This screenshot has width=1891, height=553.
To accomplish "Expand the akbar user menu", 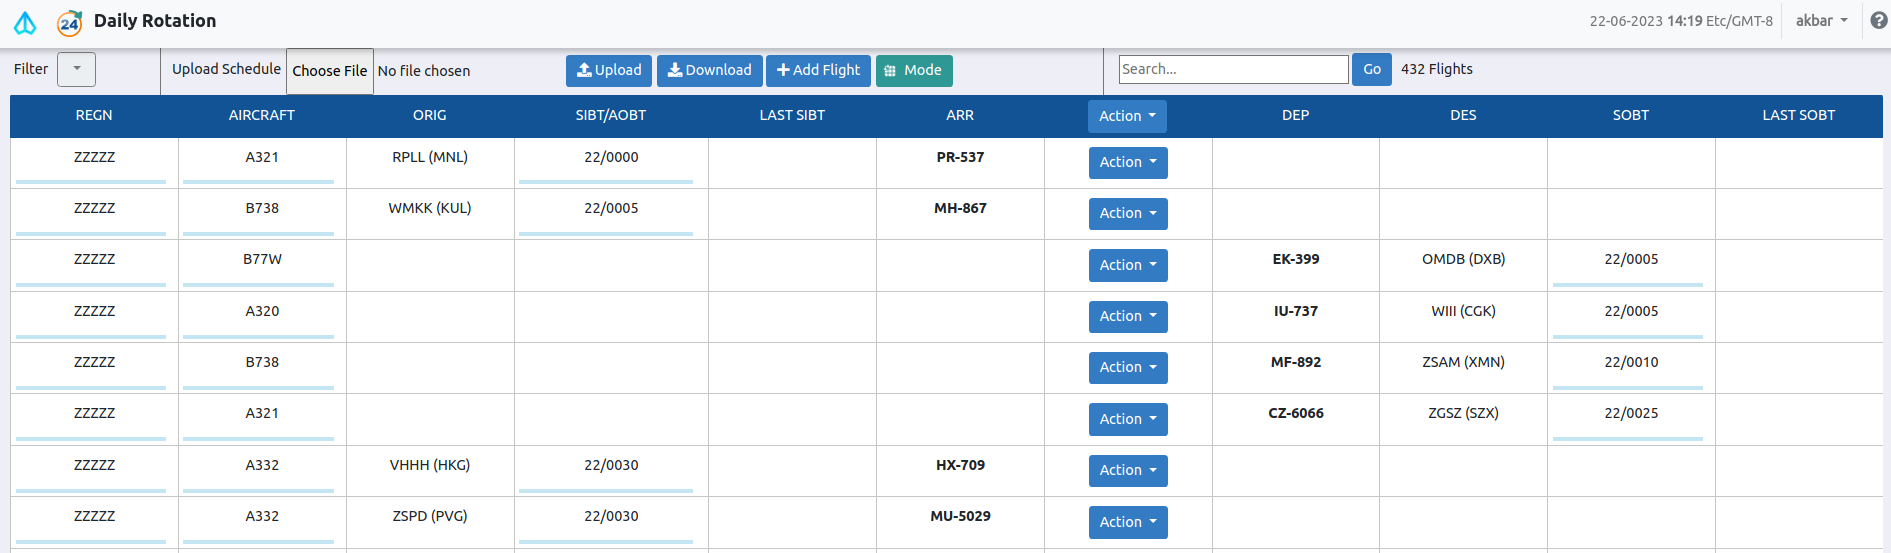I will click(1821, 21).
